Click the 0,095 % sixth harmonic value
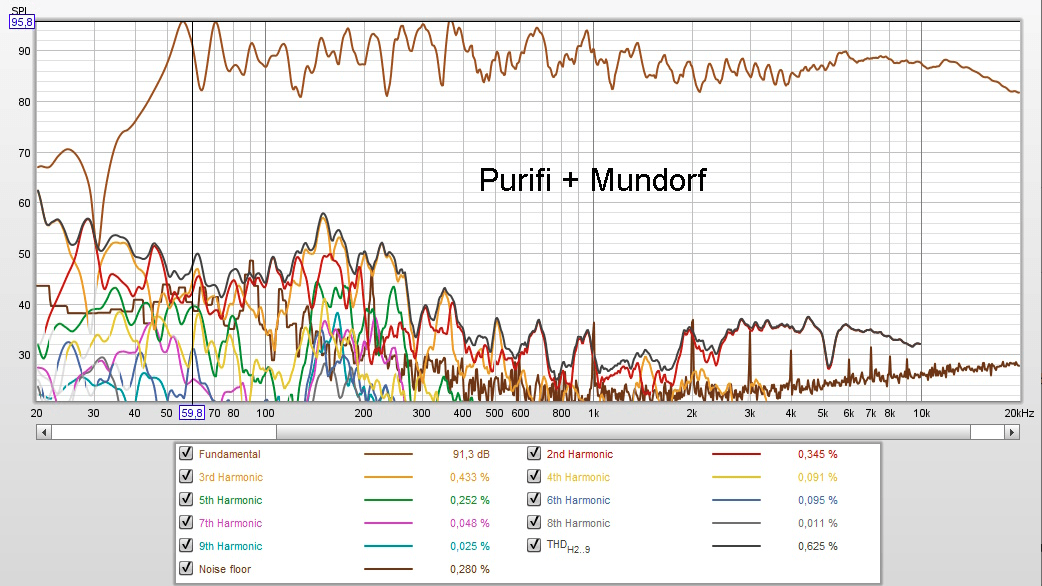 [817, 500]
